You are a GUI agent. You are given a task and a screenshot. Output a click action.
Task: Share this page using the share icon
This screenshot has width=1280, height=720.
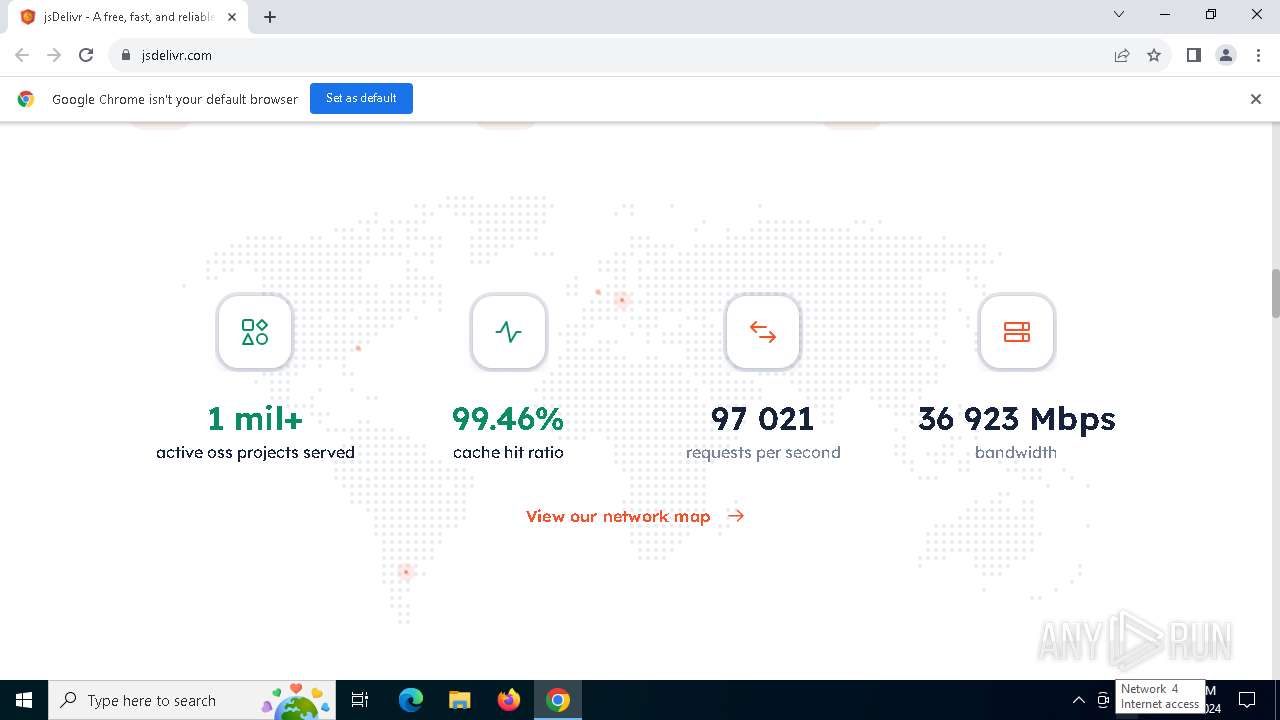pos(1122,55)
